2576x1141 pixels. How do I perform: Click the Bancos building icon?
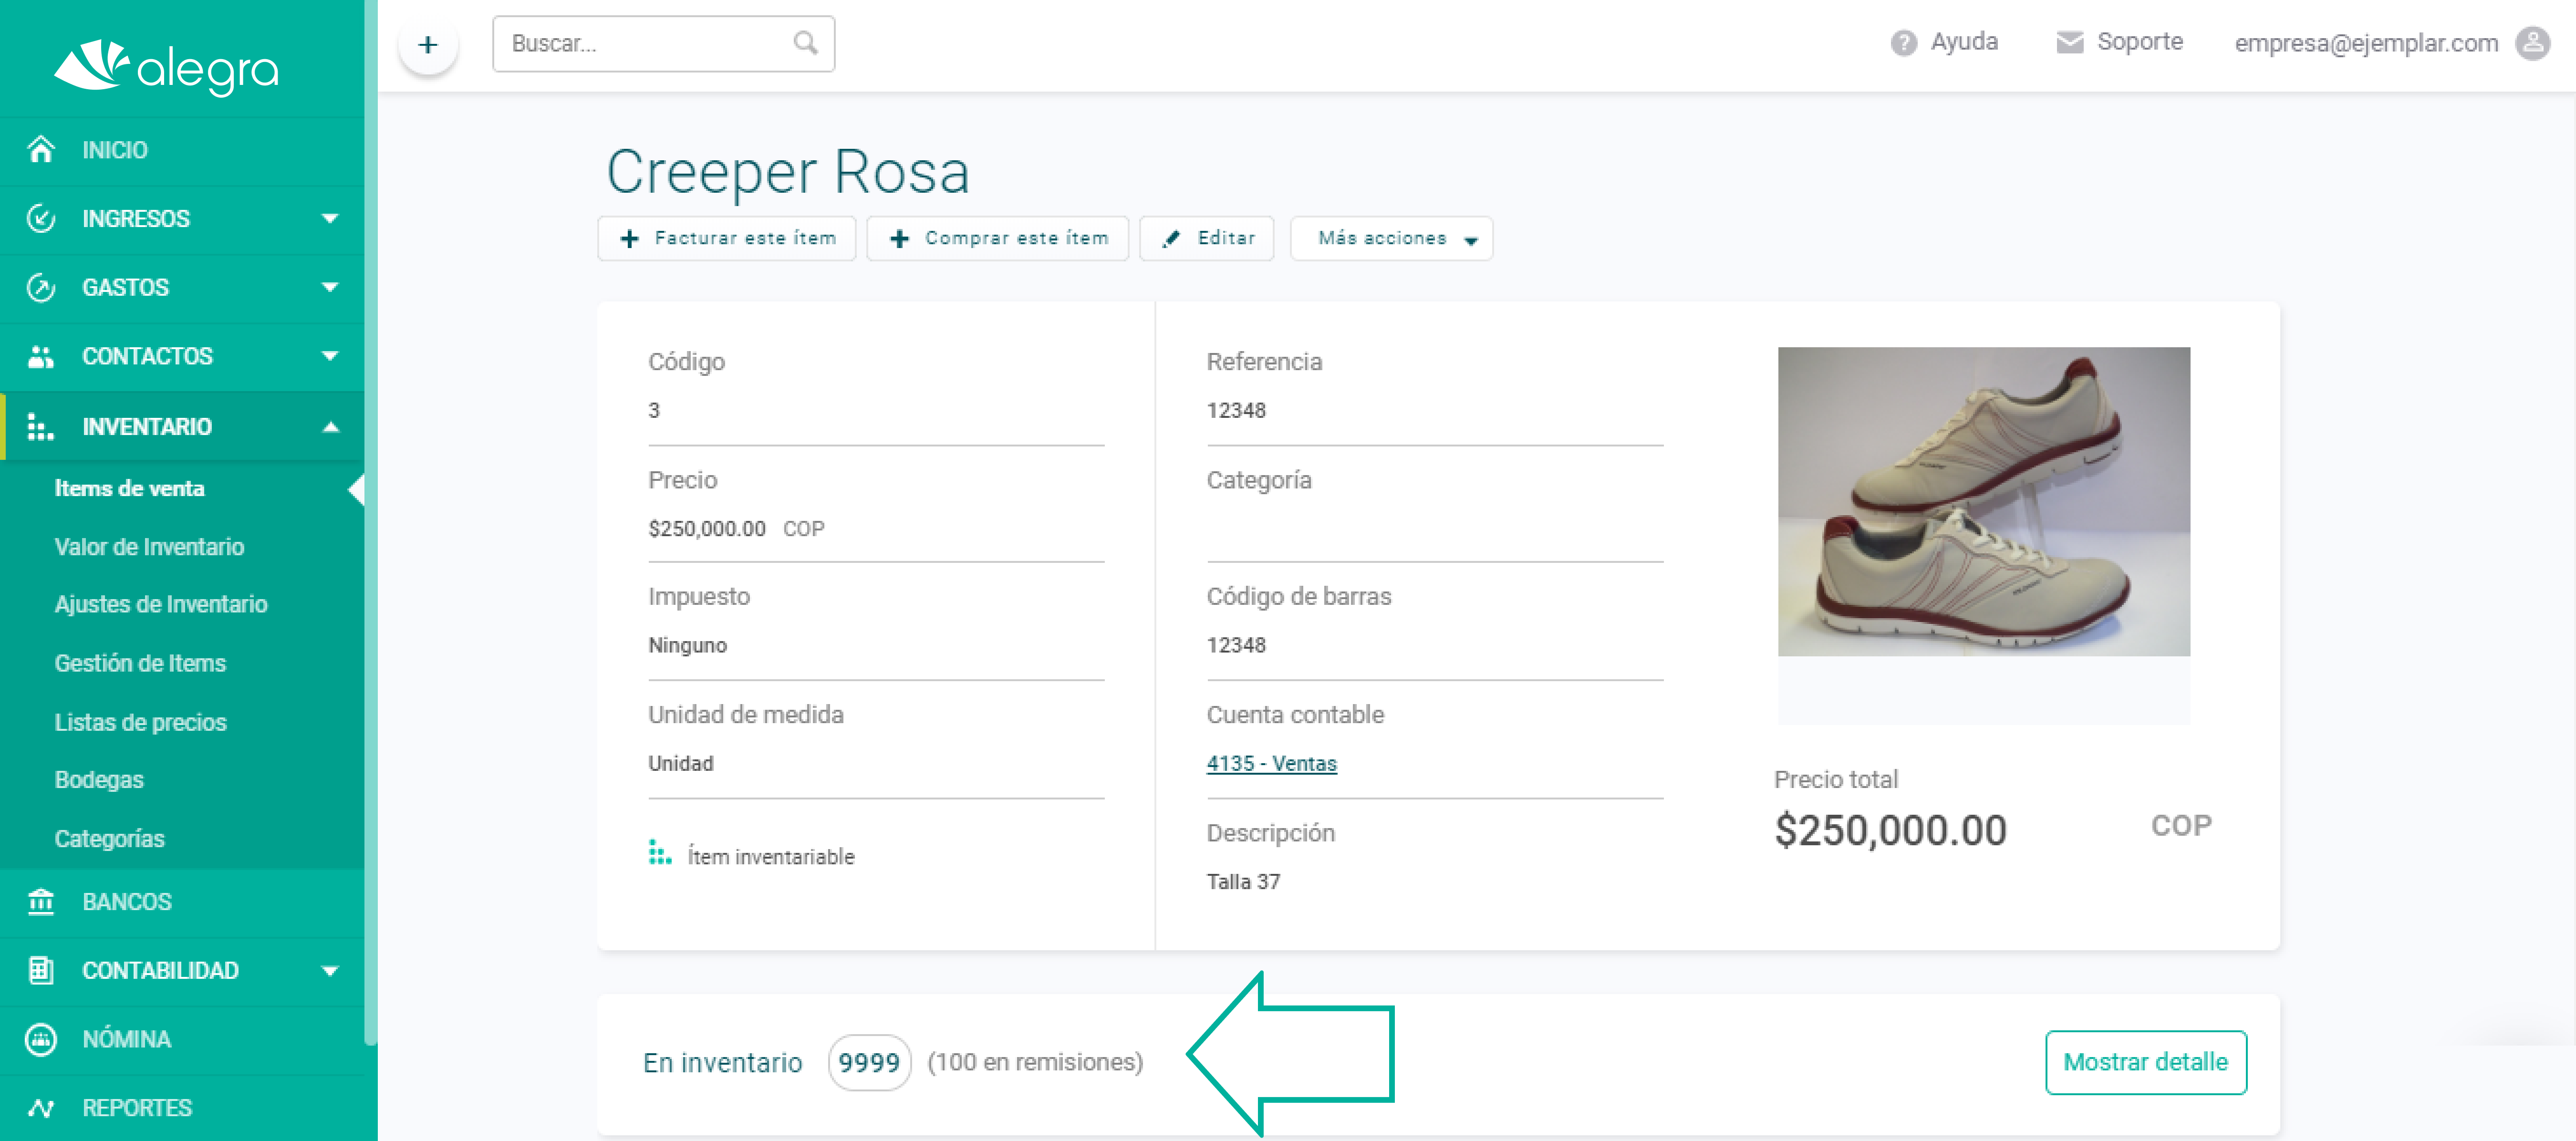(x=41, y=901)
